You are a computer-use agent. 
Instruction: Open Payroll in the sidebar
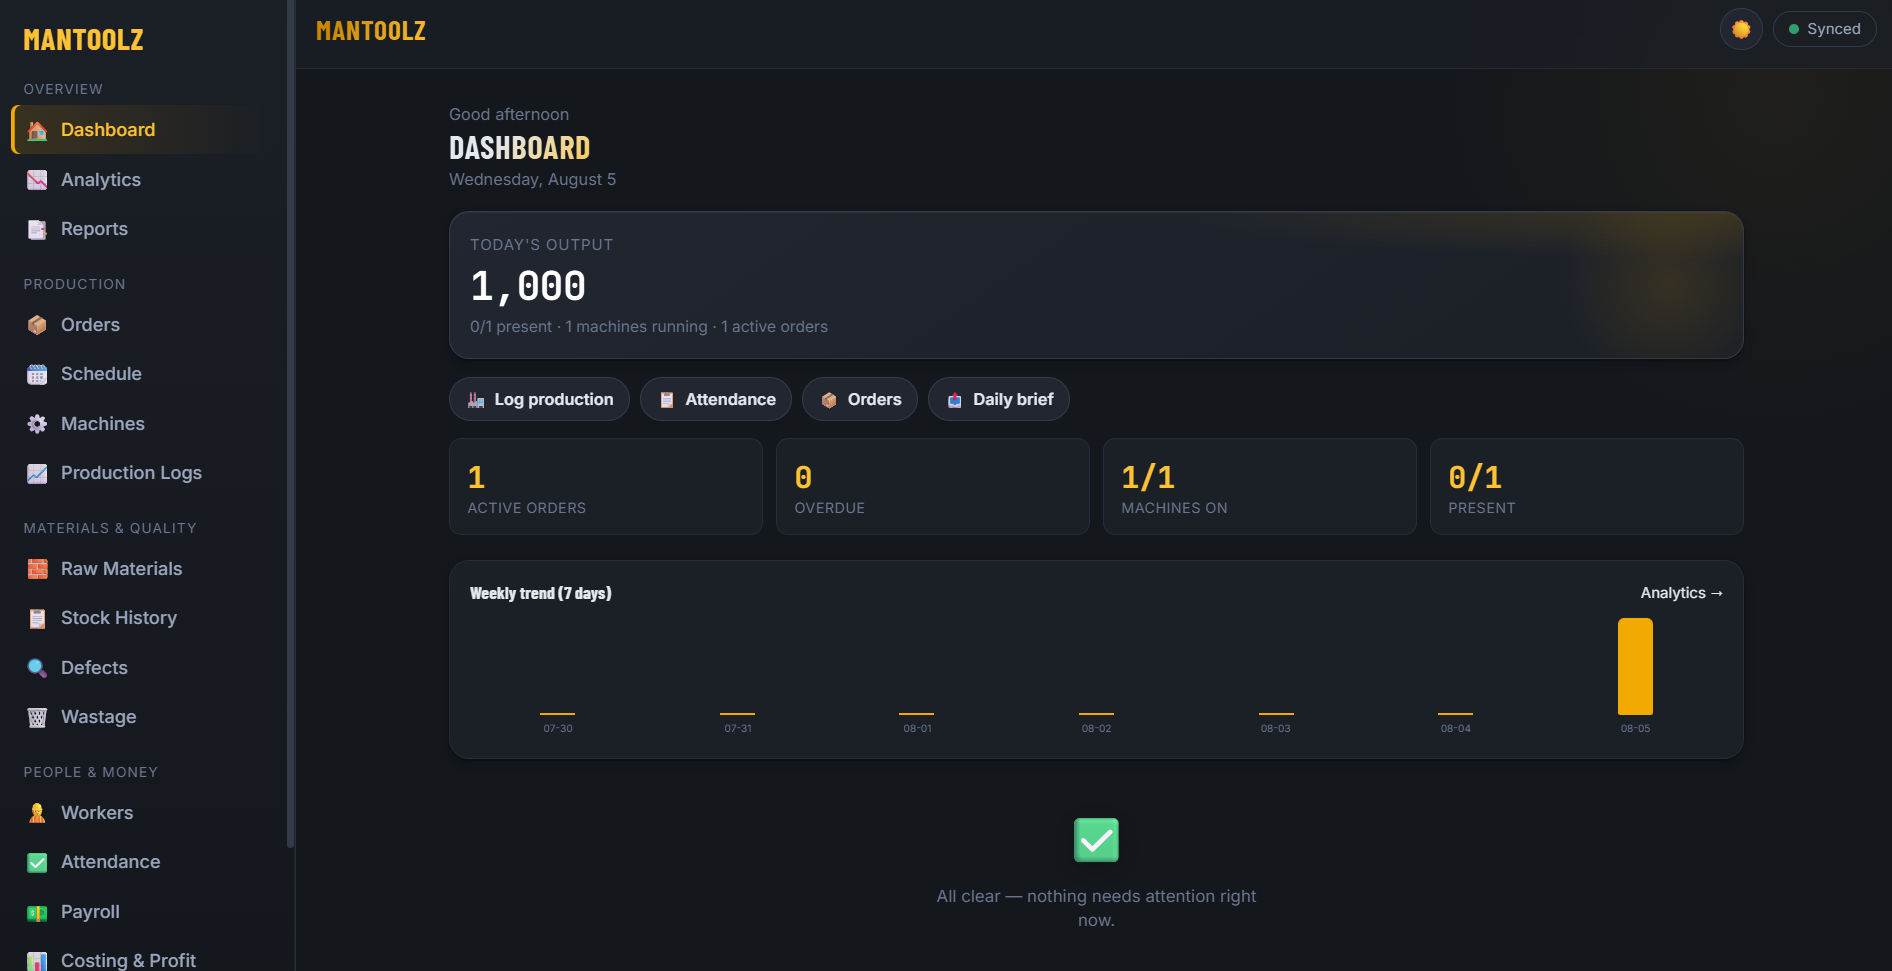pos(141,912)
